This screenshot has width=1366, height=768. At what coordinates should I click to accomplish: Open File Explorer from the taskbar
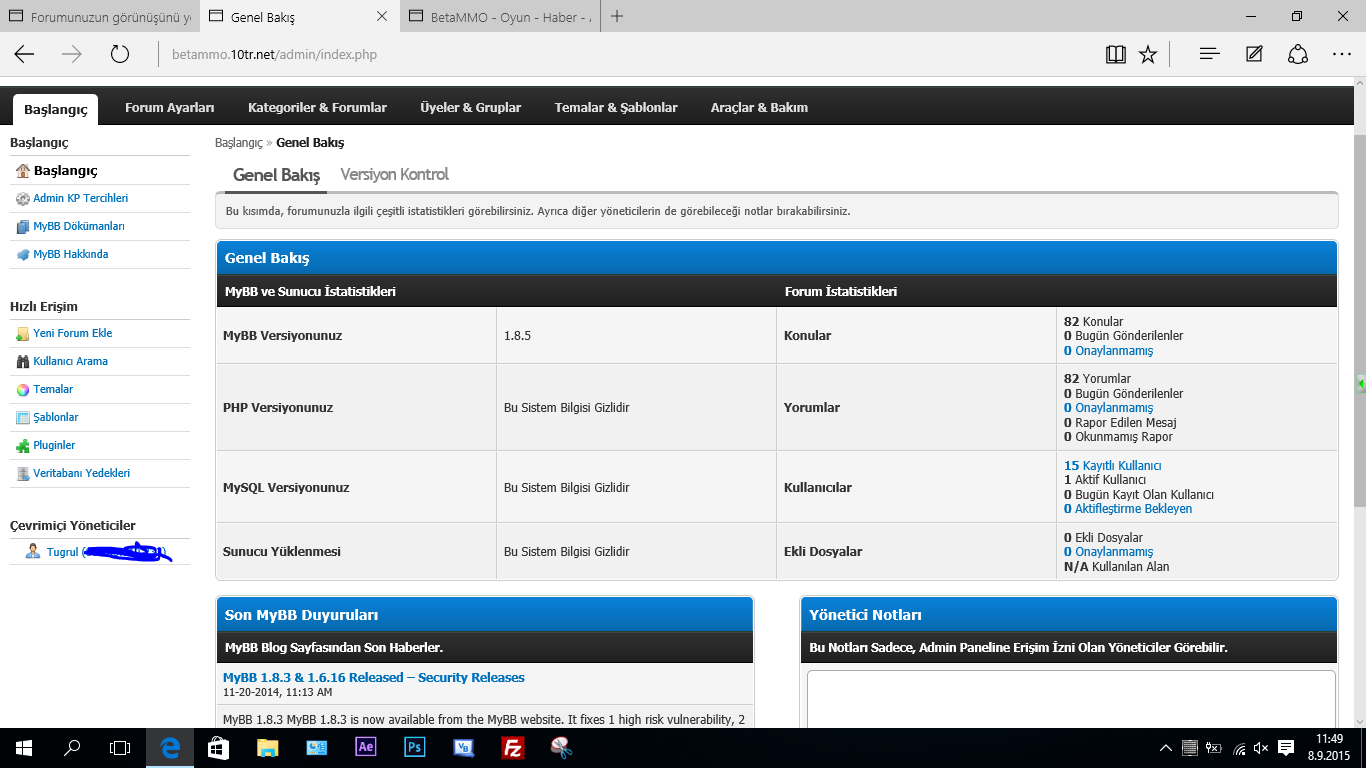click(267, 747)
